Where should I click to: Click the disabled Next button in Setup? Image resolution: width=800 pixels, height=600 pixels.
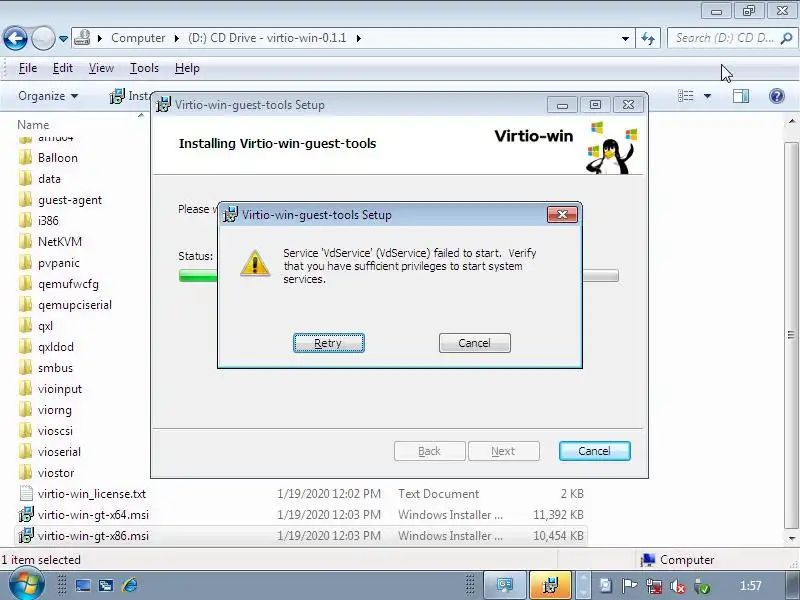(504, 451)
